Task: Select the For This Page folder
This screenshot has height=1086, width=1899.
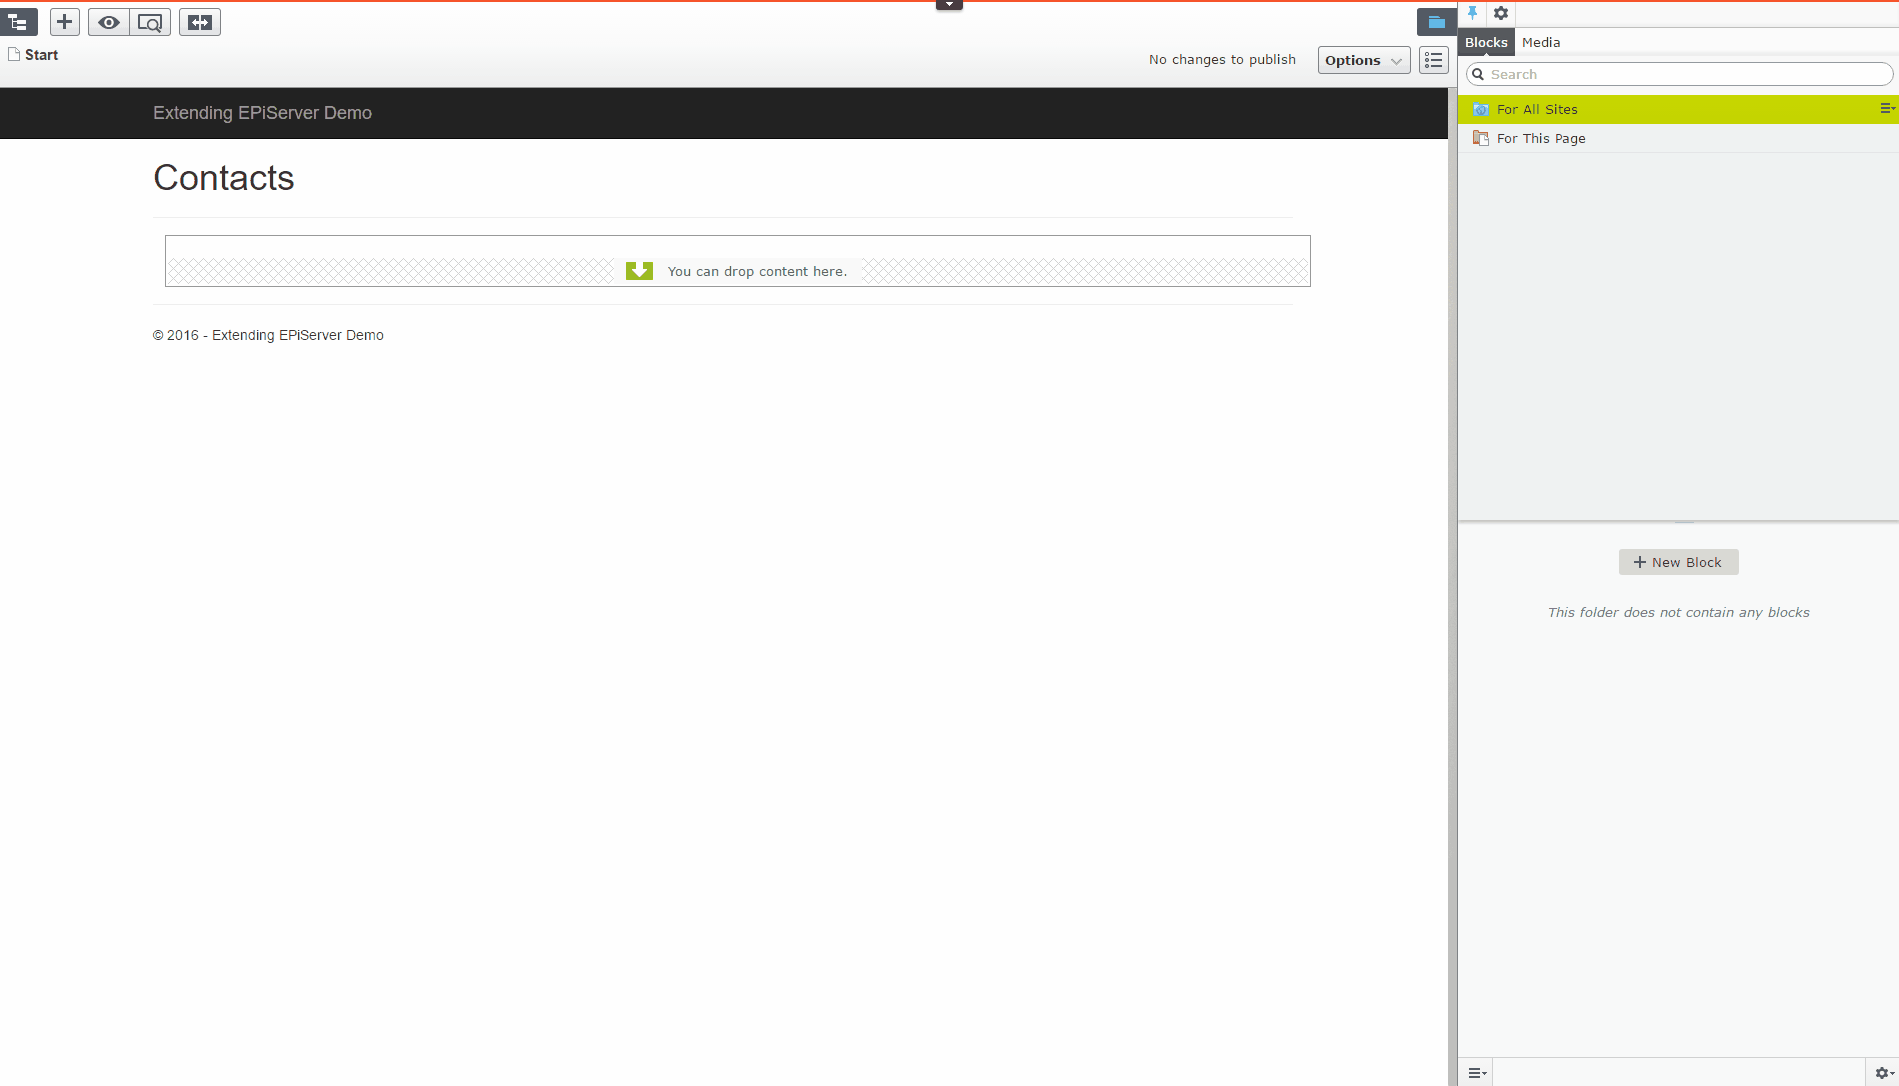Action: [1678, 138]
